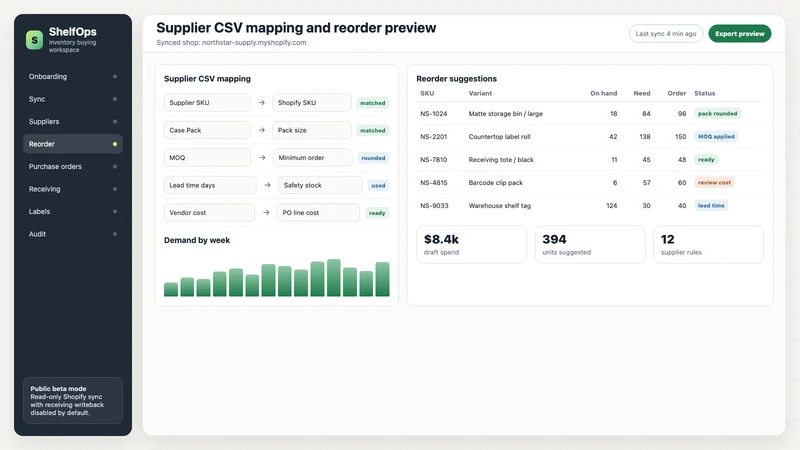
Task: Click the Variant column header
Action: [x=480, y=93]
